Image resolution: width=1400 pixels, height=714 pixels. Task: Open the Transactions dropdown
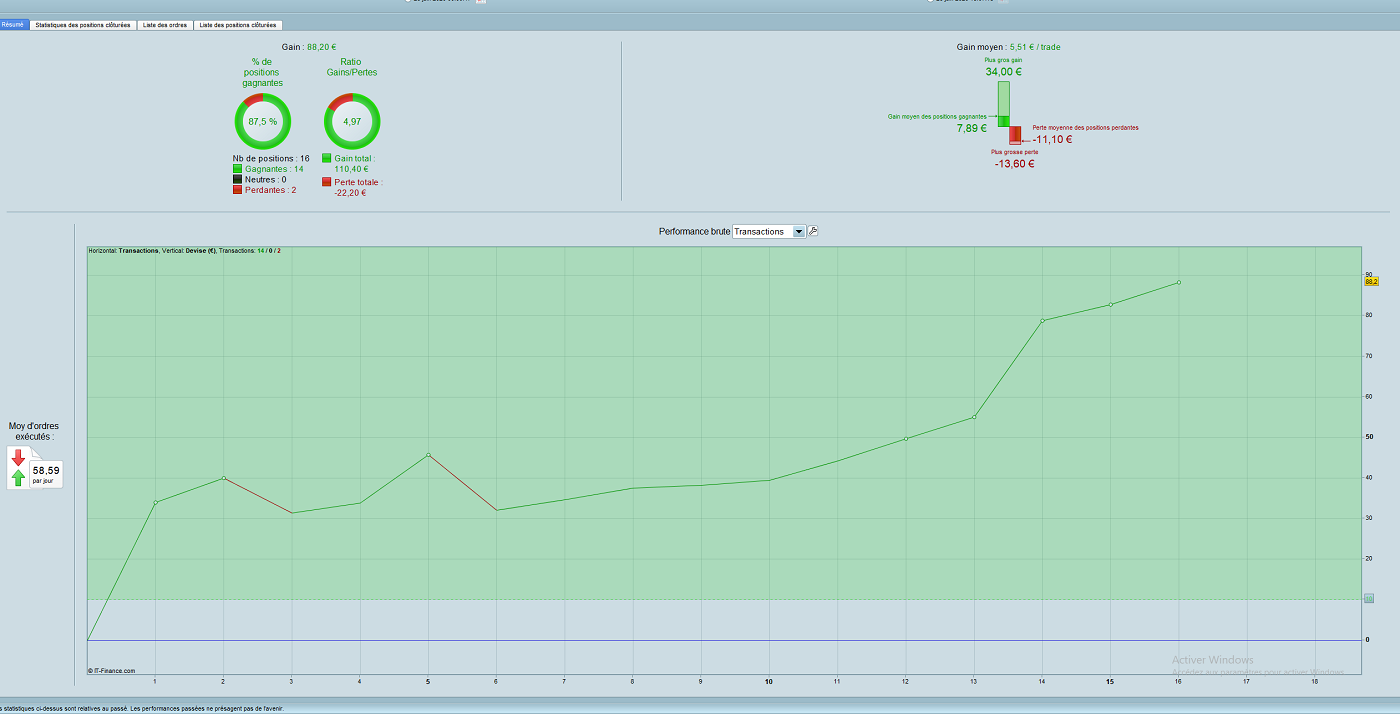click(768, 231)
